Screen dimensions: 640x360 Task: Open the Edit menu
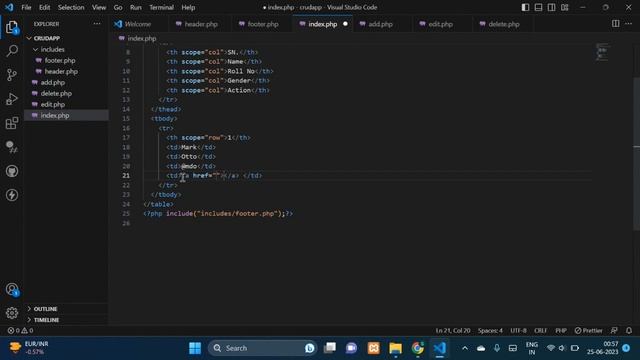pyautogui.click(x=44, y=7)
